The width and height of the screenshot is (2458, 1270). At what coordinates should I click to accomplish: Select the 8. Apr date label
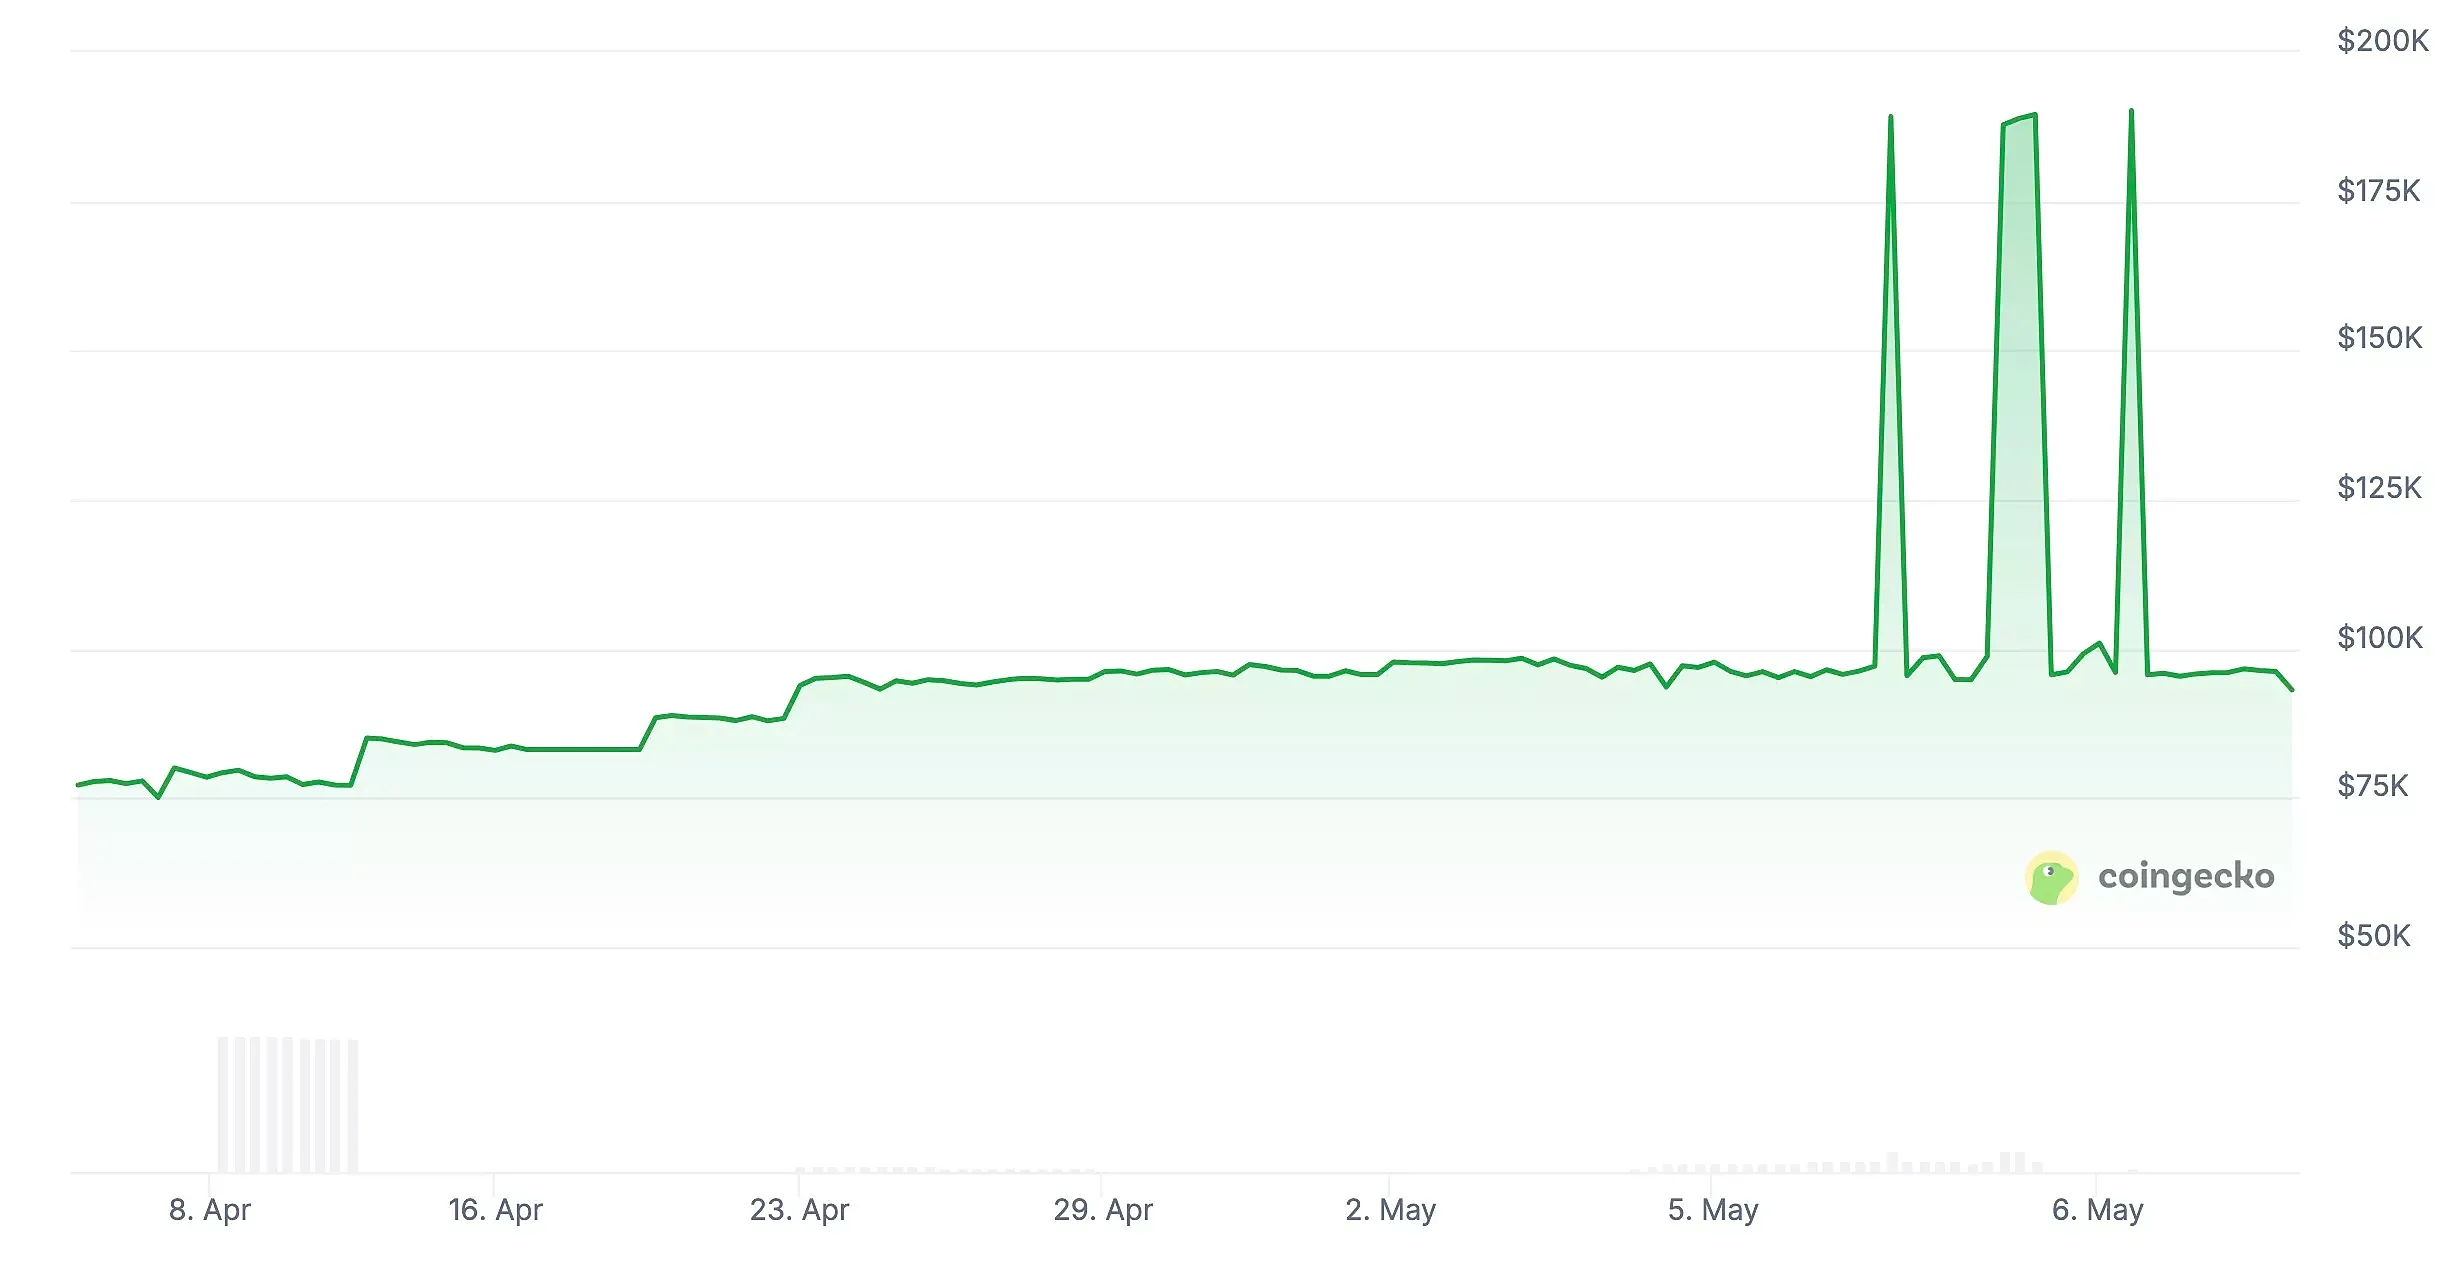pyautogui.click(x=209, y=1209)
